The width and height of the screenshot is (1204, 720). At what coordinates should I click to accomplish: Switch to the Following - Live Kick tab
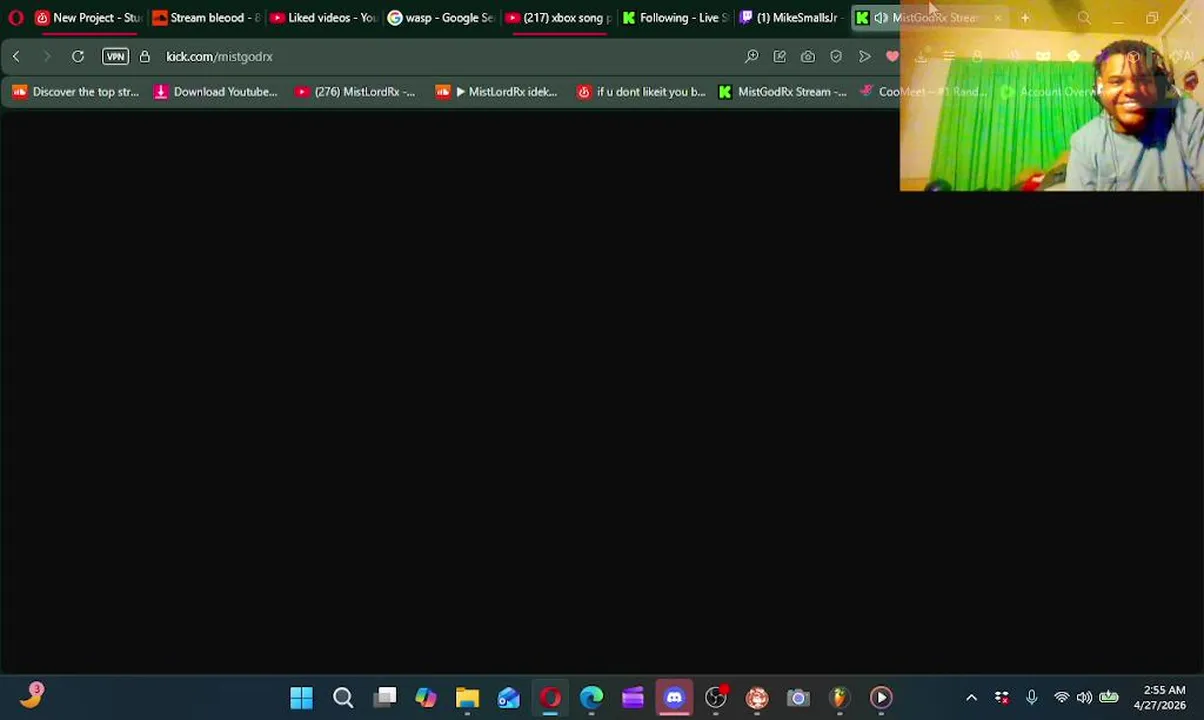click(674, 18)
